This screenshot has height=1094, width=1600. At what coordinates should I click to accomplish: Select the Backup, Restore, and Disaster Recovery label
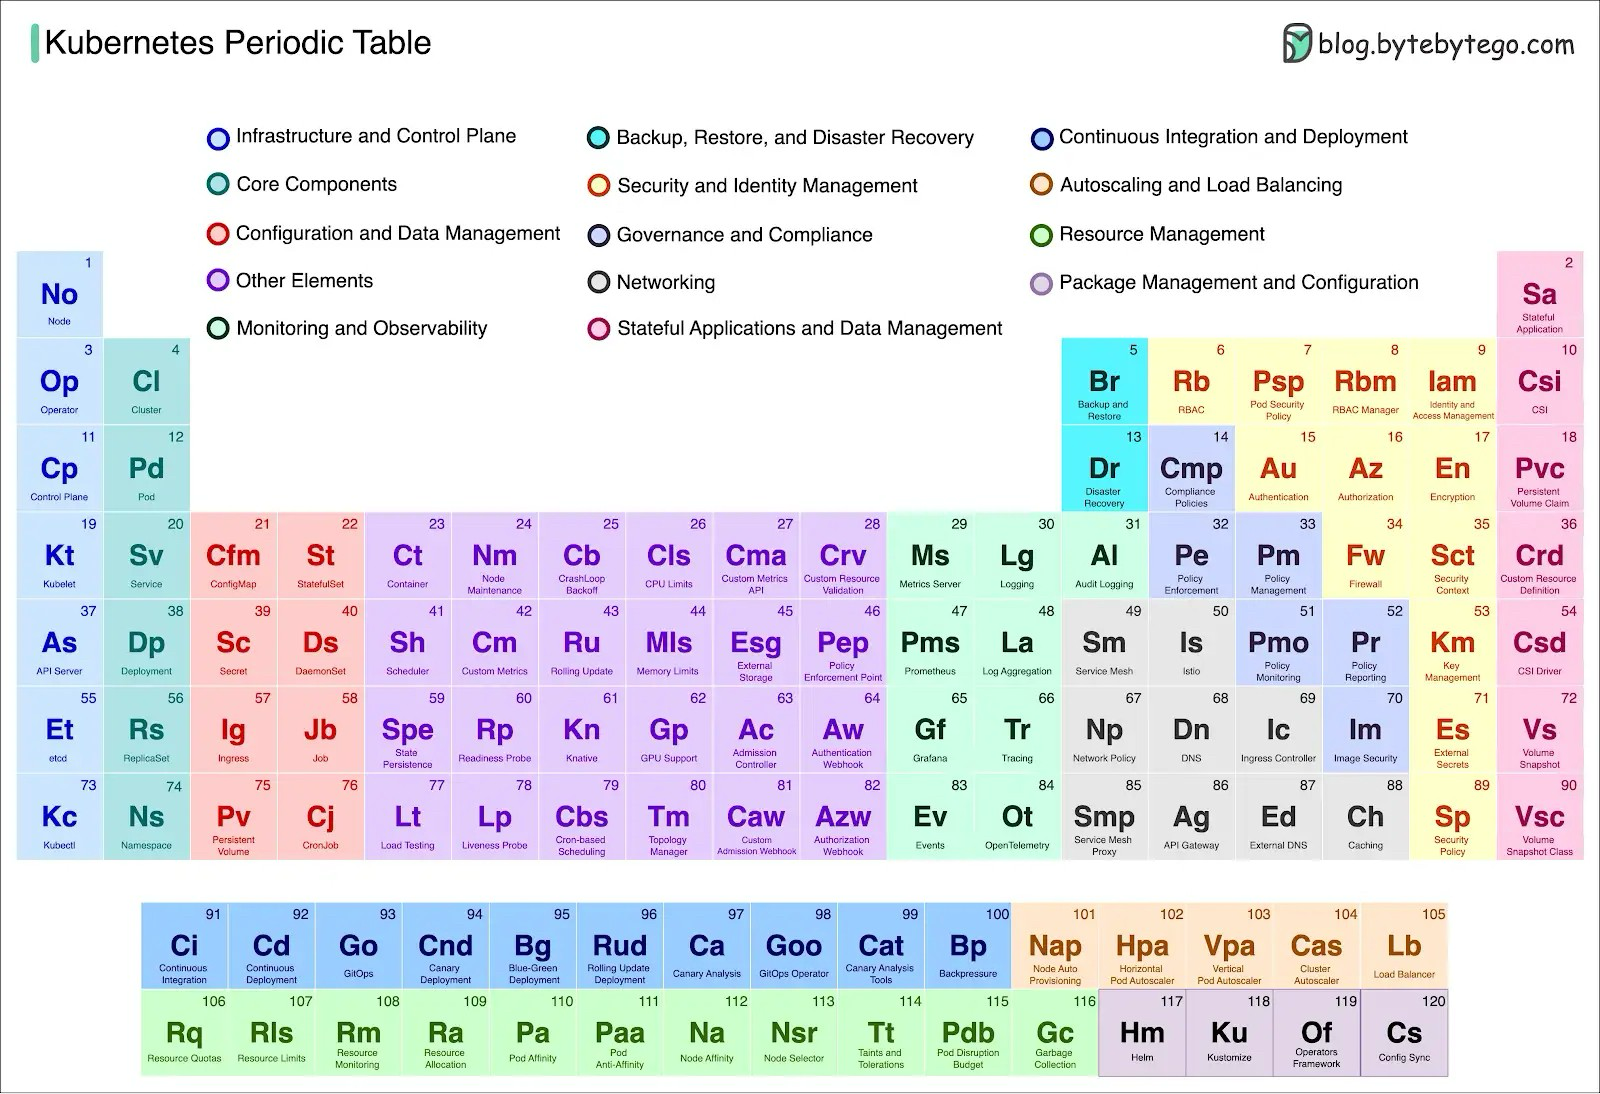pos(795,138)
